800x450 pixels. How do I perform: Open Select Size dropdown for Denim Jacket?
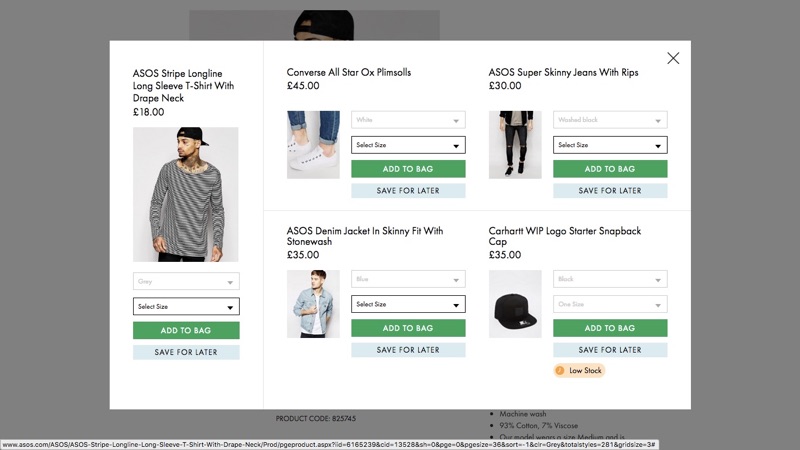coord(408,304)
